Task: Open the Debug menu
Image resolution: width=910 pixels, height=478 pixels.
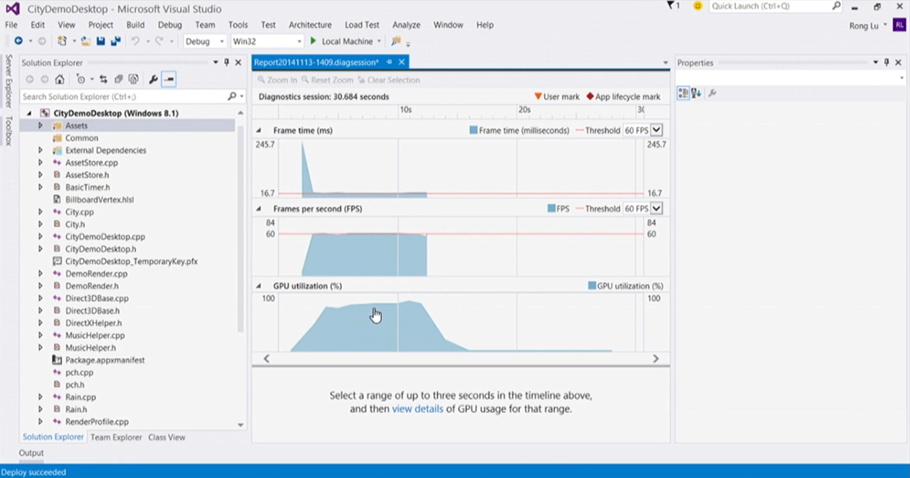Action: [169, 25]
